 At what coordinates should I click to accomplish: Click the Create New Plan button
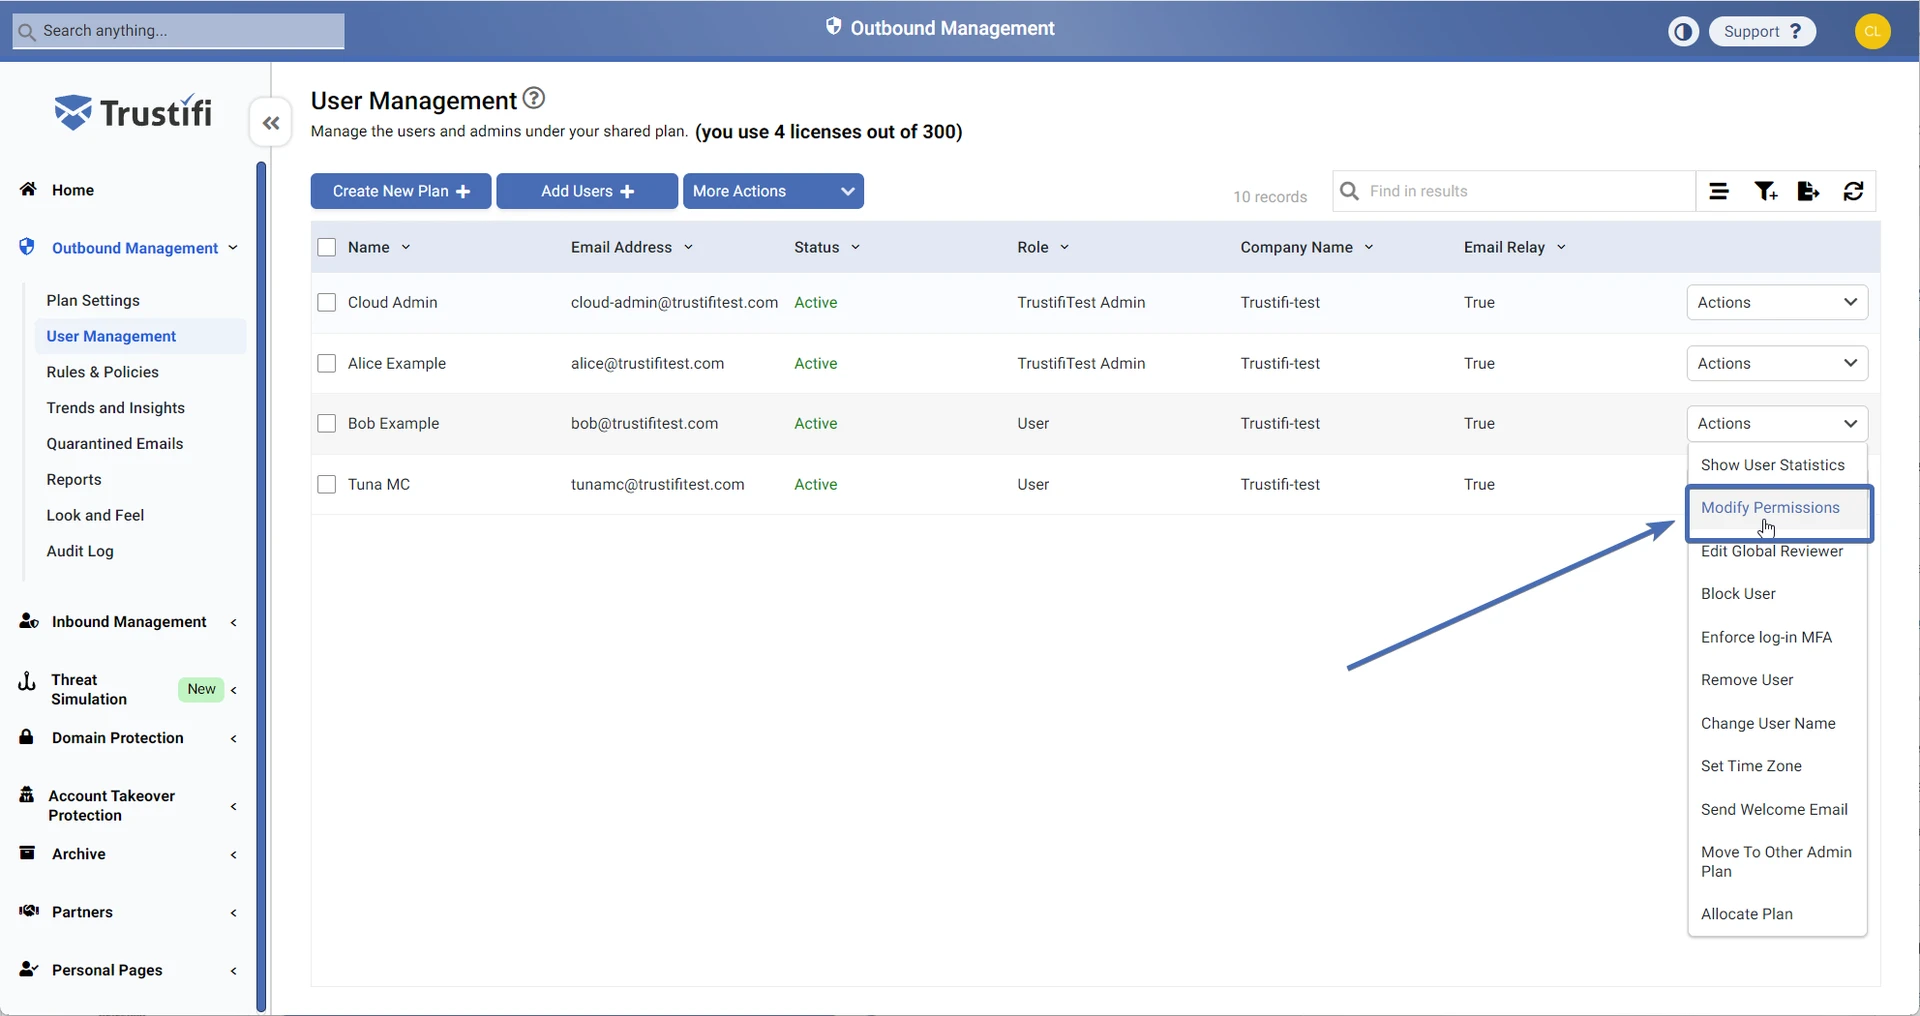(400, 191)
